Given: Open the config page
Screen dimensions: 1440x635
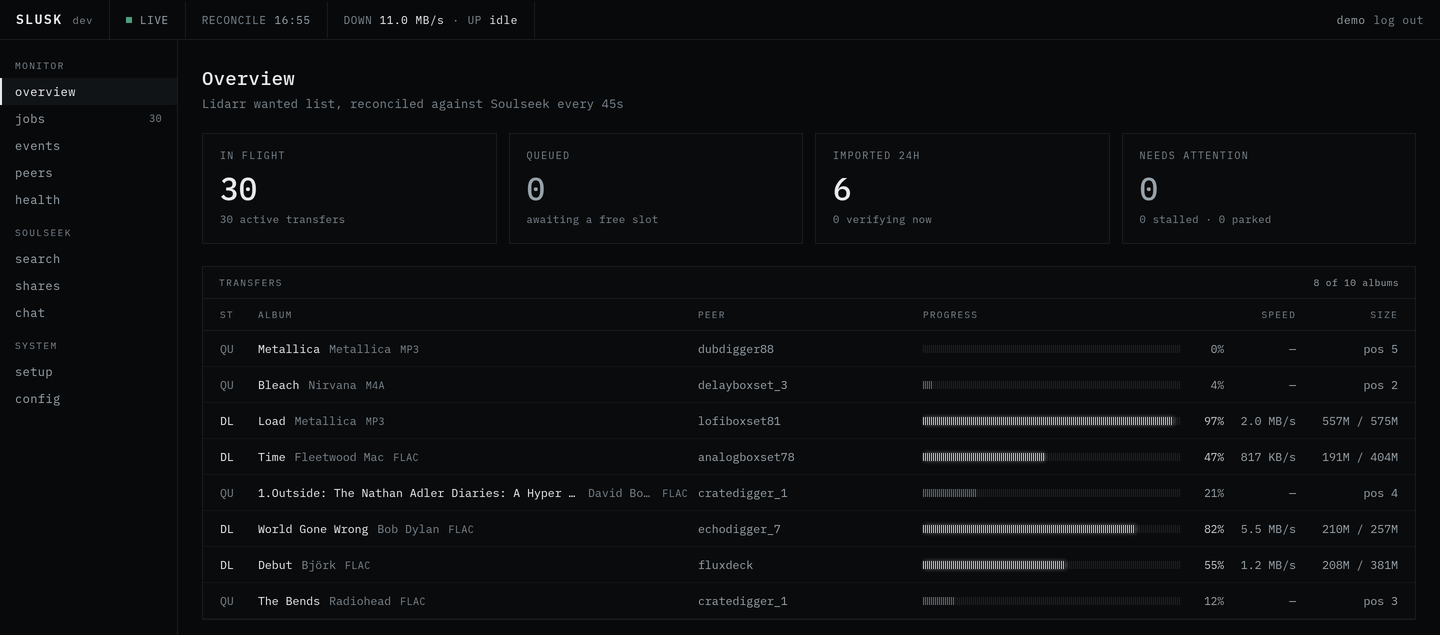Looking at the screenshot, I should pos(88,399).
